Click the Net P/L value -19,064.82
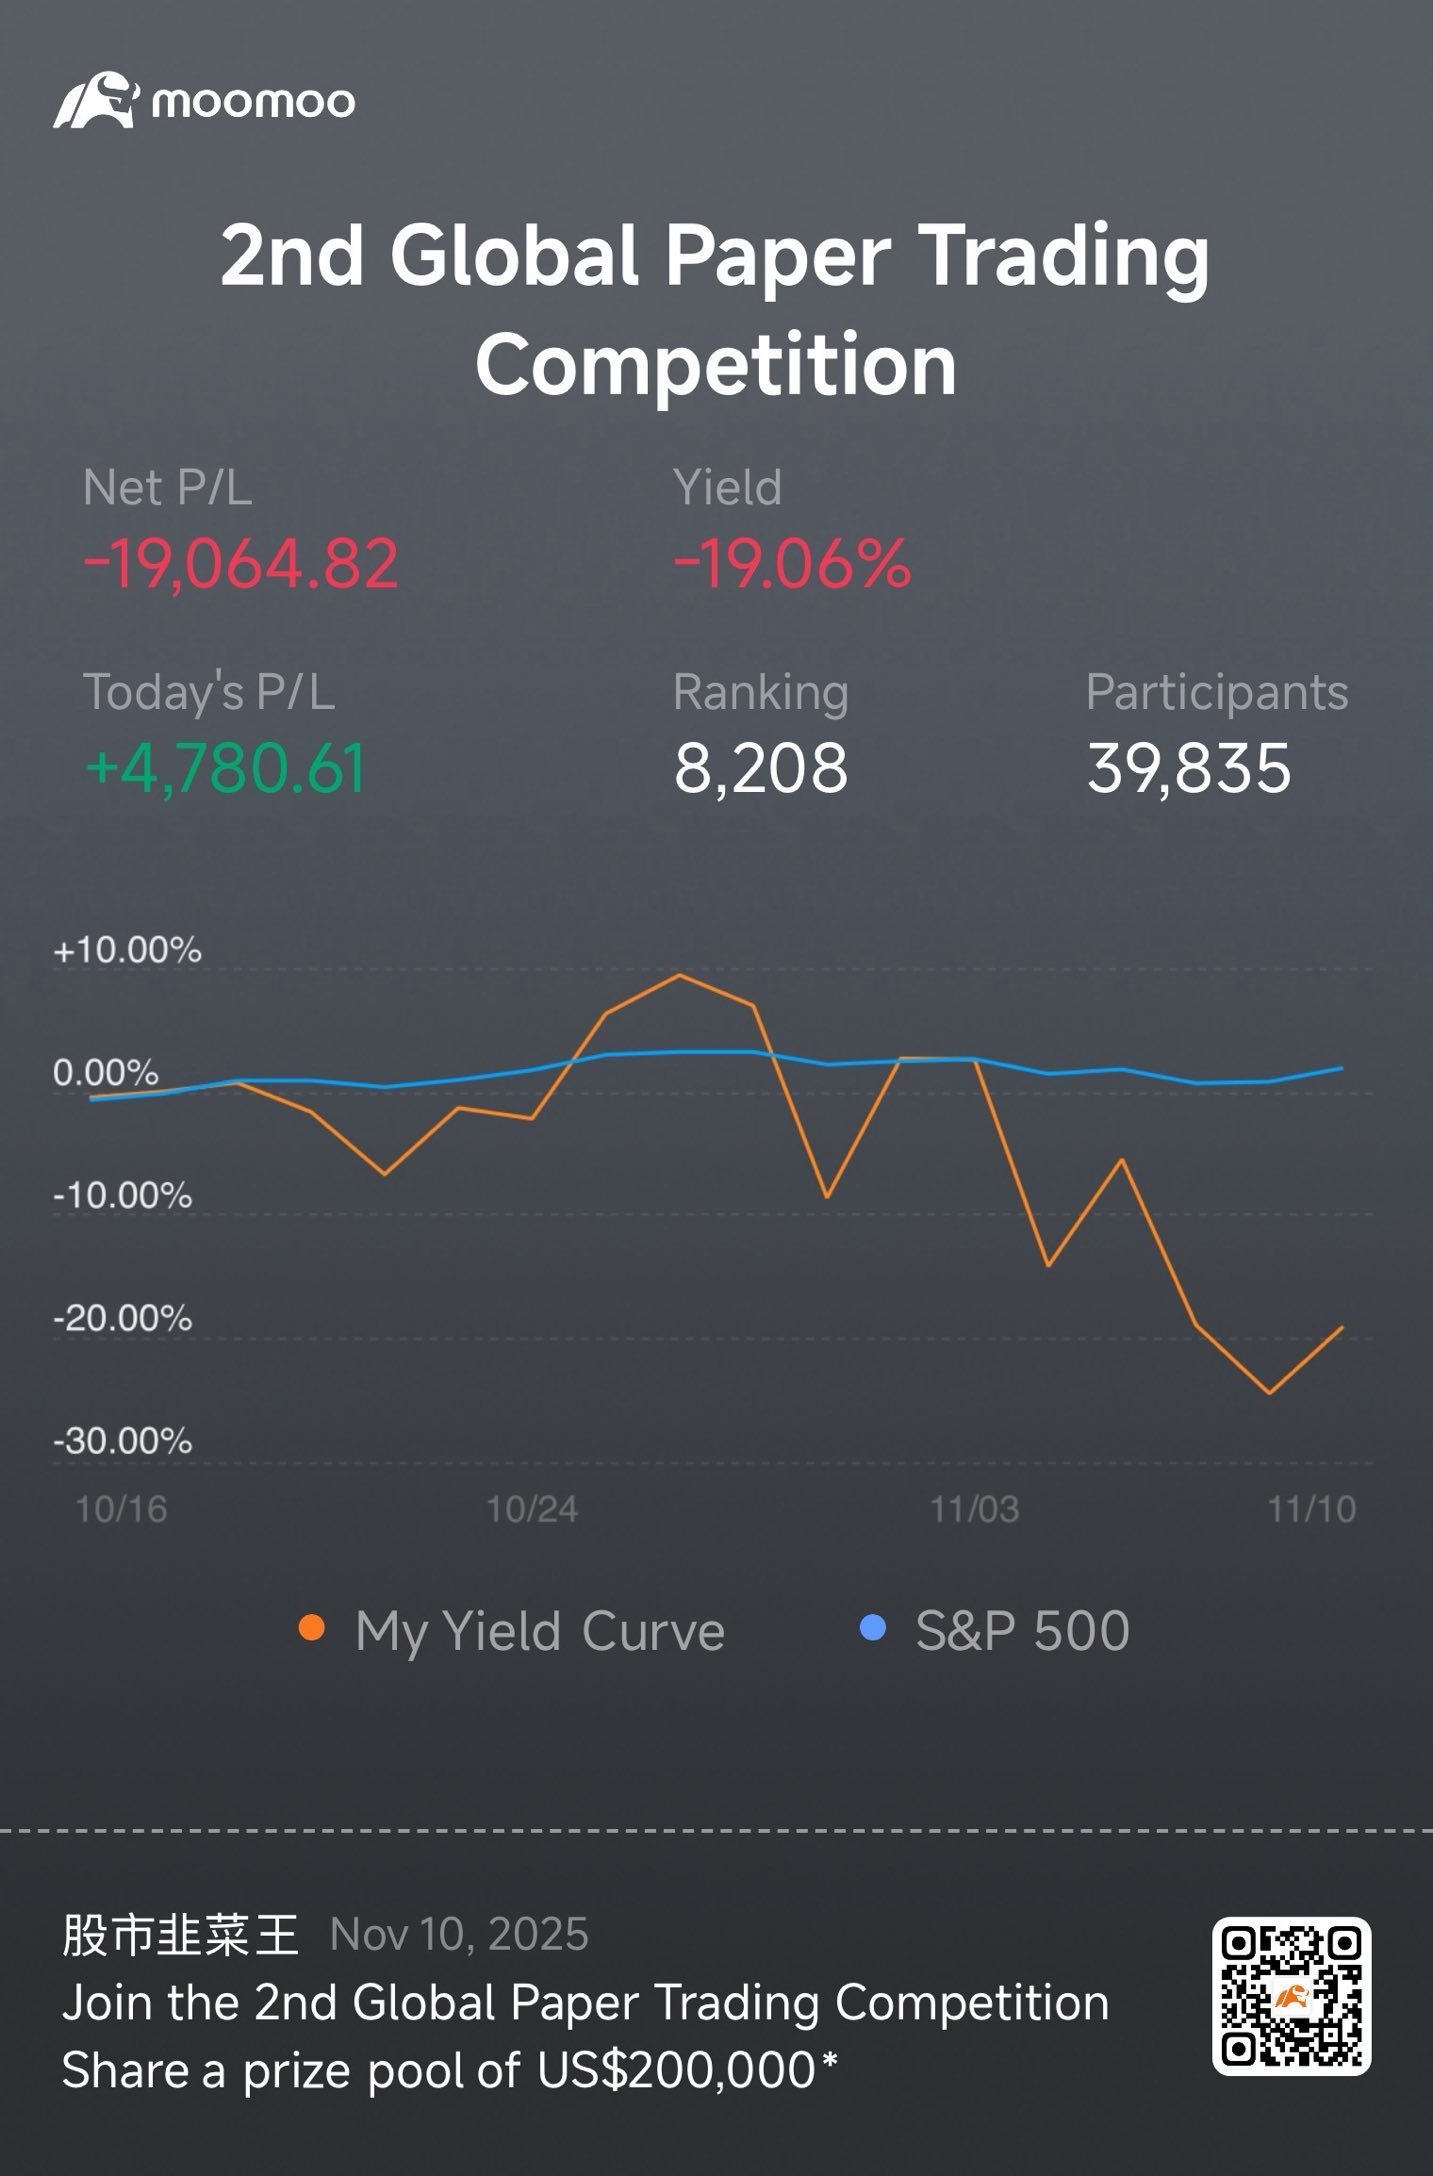 (x=241, y=563)
